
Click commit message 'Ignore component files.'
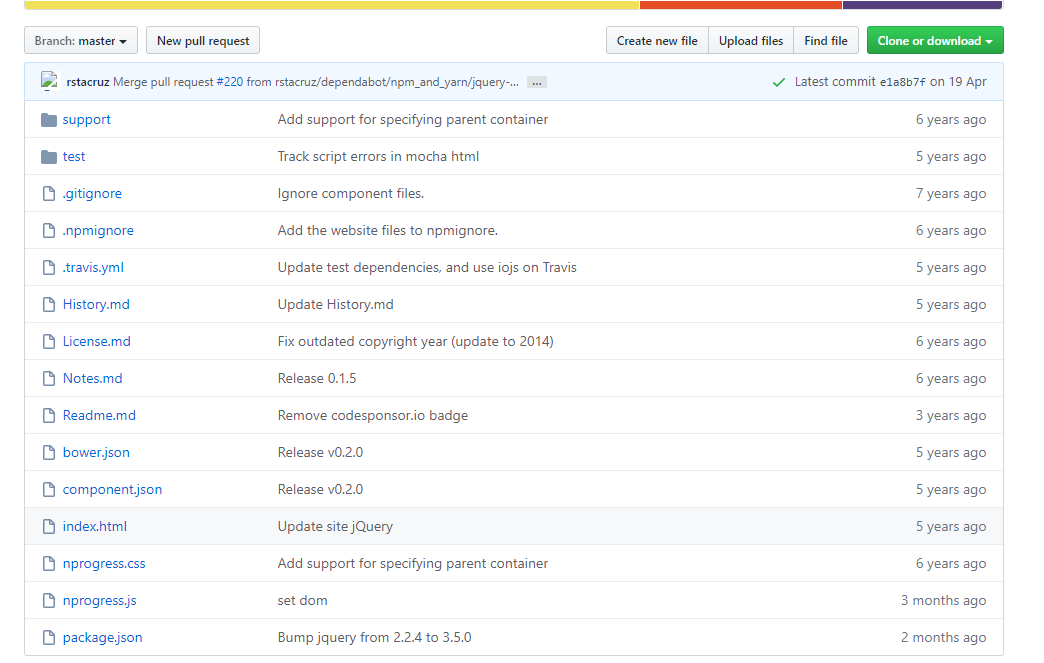click(x=351, y=194)
